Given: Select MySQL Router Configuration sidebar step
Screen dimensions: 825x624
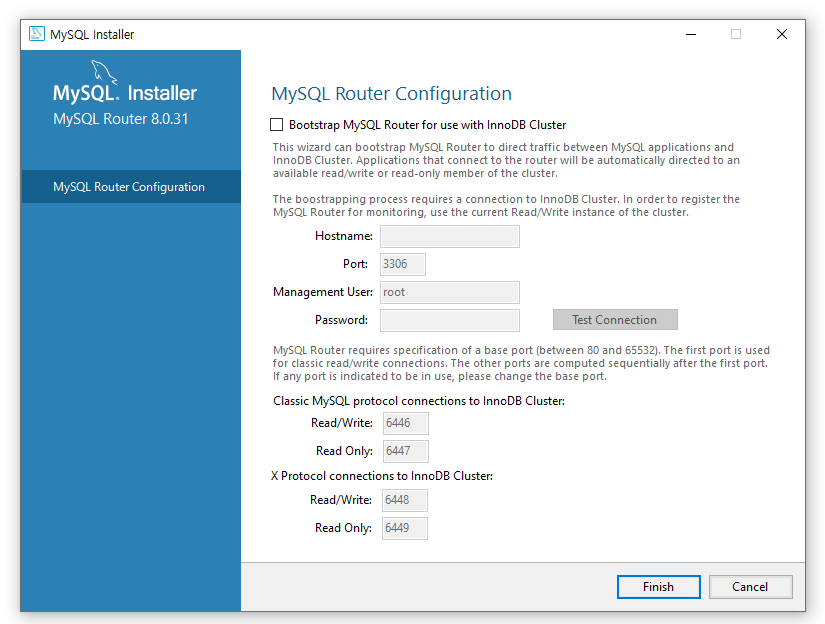Looking at the screenshot, I should pos(131,187).
